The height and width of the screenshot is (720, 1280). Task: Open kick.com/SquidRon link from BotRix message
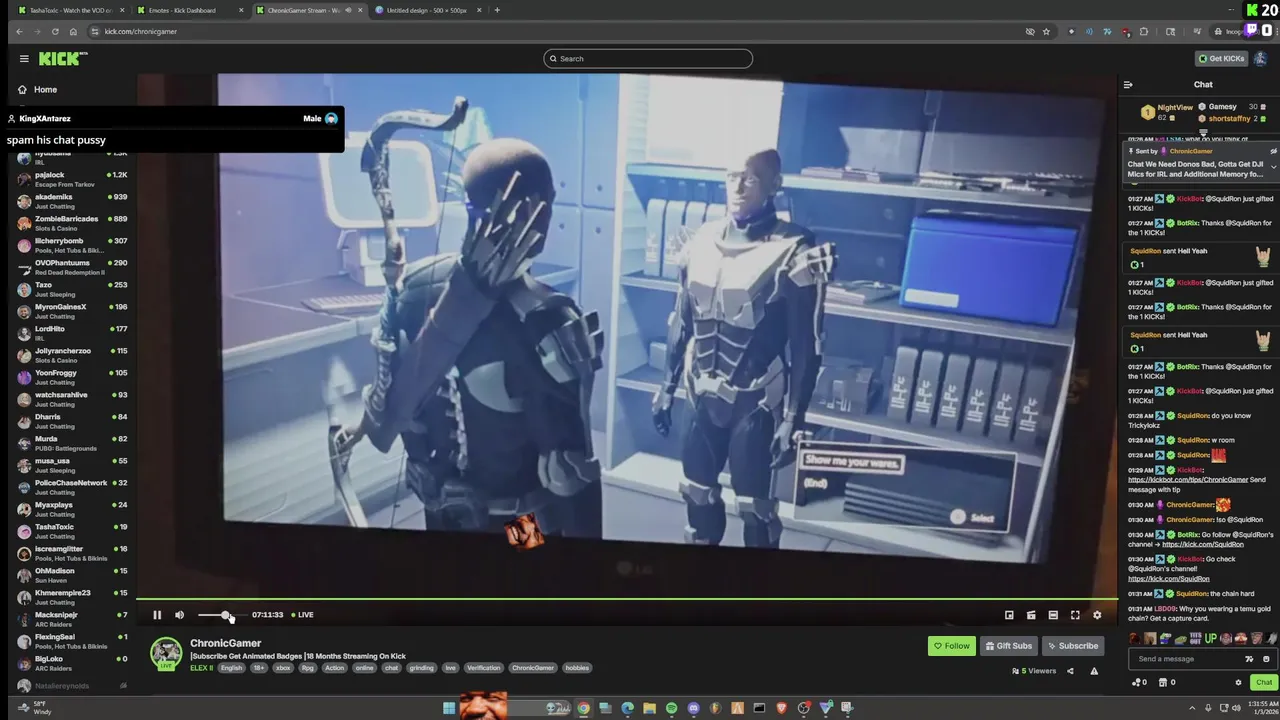[1204, 545]
